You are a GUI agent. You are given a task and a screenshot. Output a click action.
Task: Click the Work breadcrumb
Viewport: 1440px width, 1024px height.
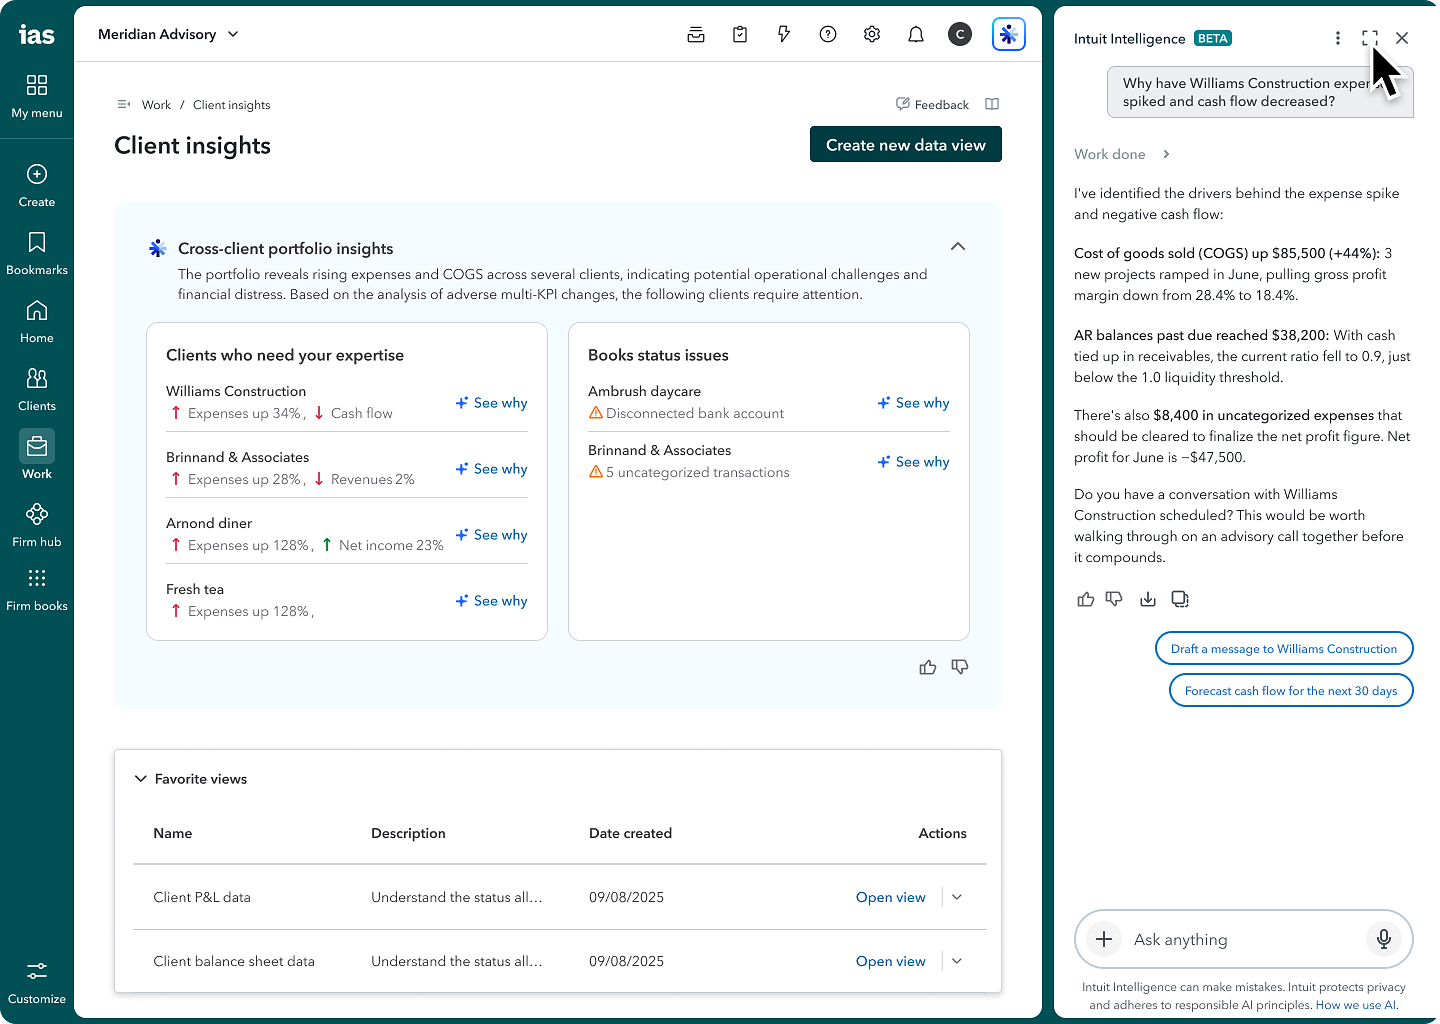point(156,105)
